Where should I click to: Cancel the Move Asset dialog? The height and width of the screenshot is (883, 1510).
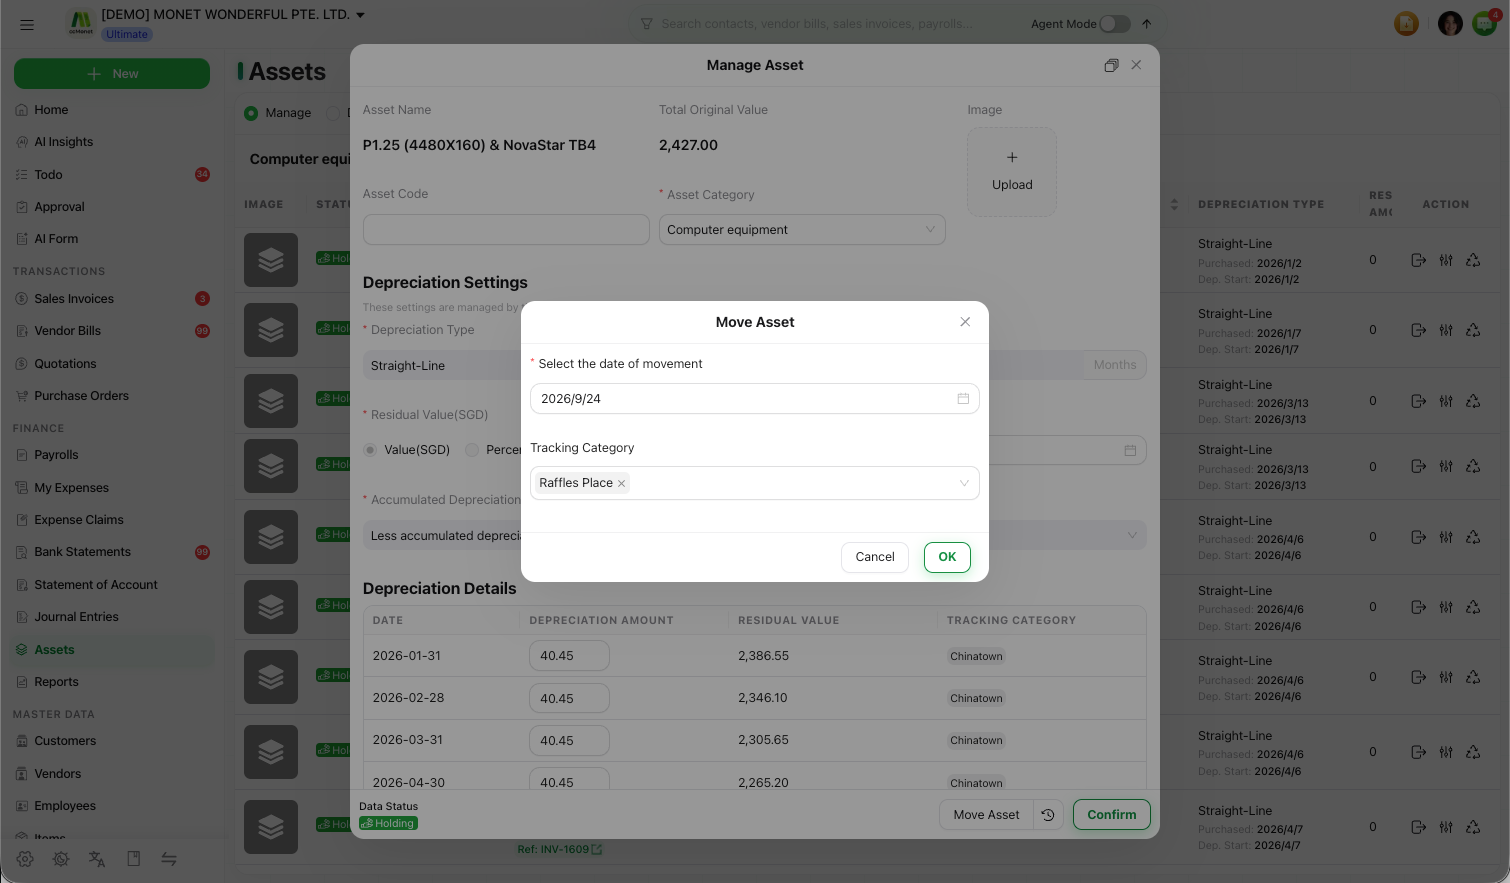(875, 557)
